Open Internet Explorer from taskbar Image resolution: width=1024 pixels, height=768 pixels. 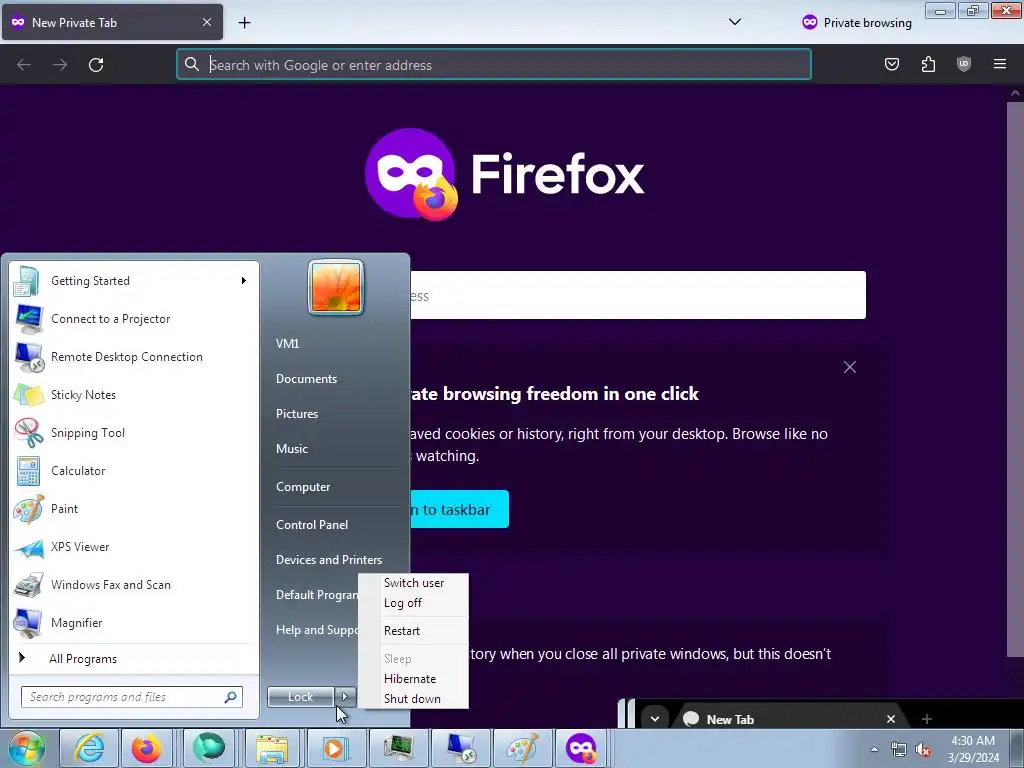pos(88,748)
